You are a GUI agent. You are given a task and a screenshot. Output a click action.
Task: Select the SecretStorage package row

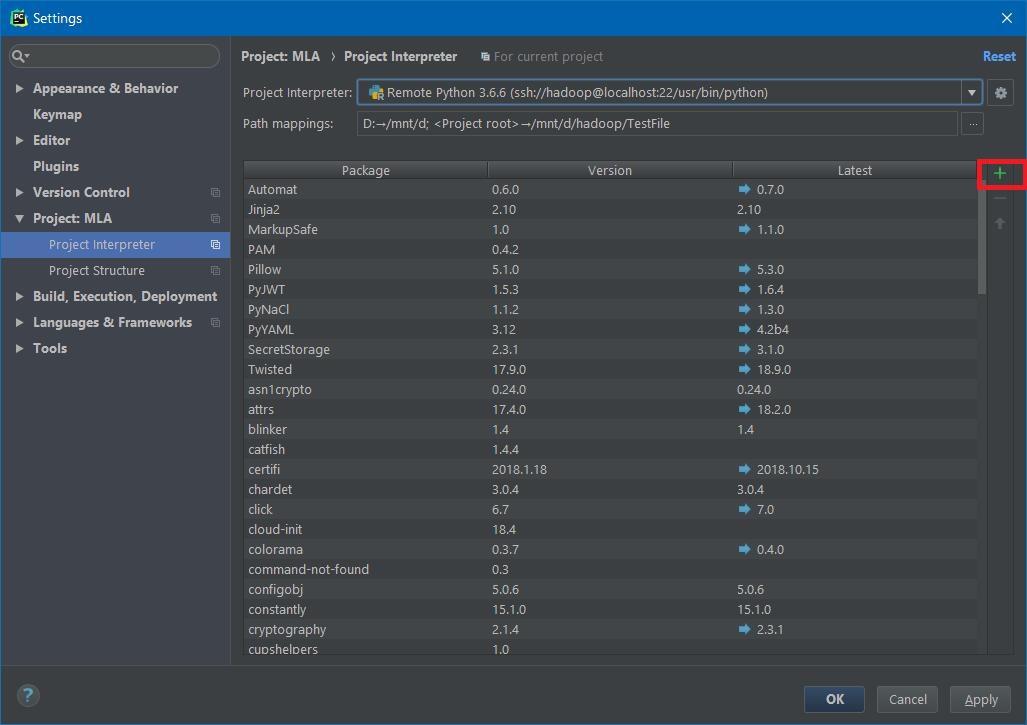[610, 349]
